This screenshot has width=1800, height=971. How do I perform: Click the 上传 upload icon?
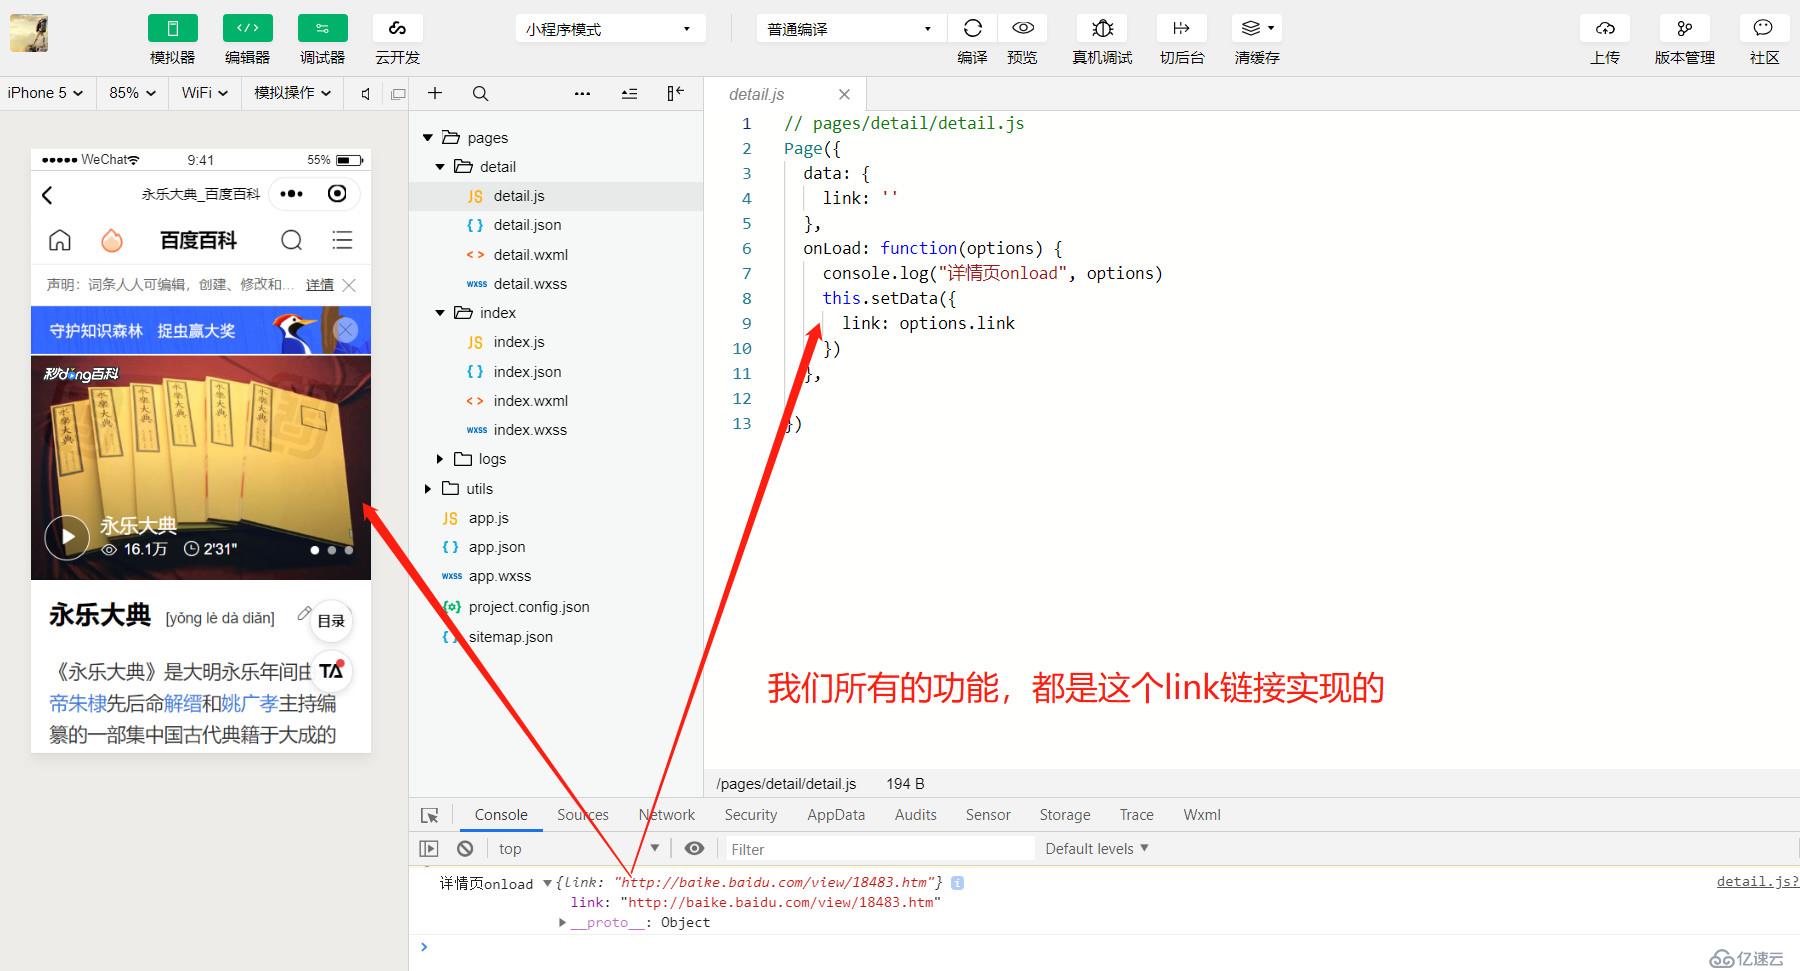pos(1605,28)
